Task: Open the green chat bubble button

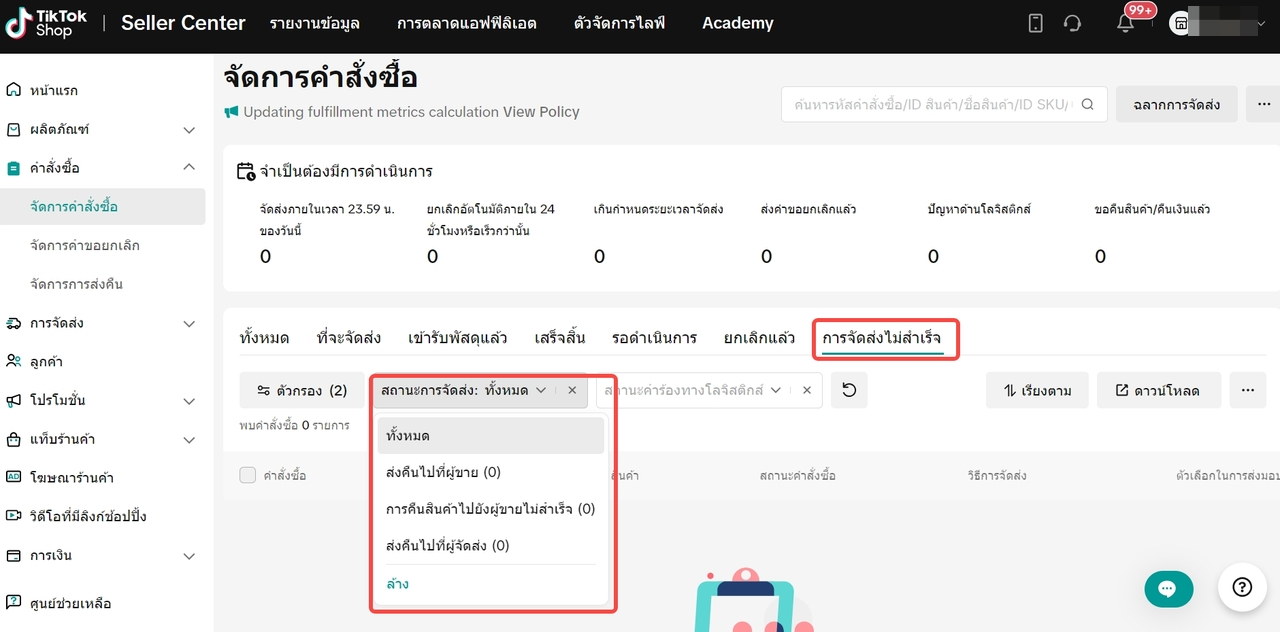Action: point(1168,589)
